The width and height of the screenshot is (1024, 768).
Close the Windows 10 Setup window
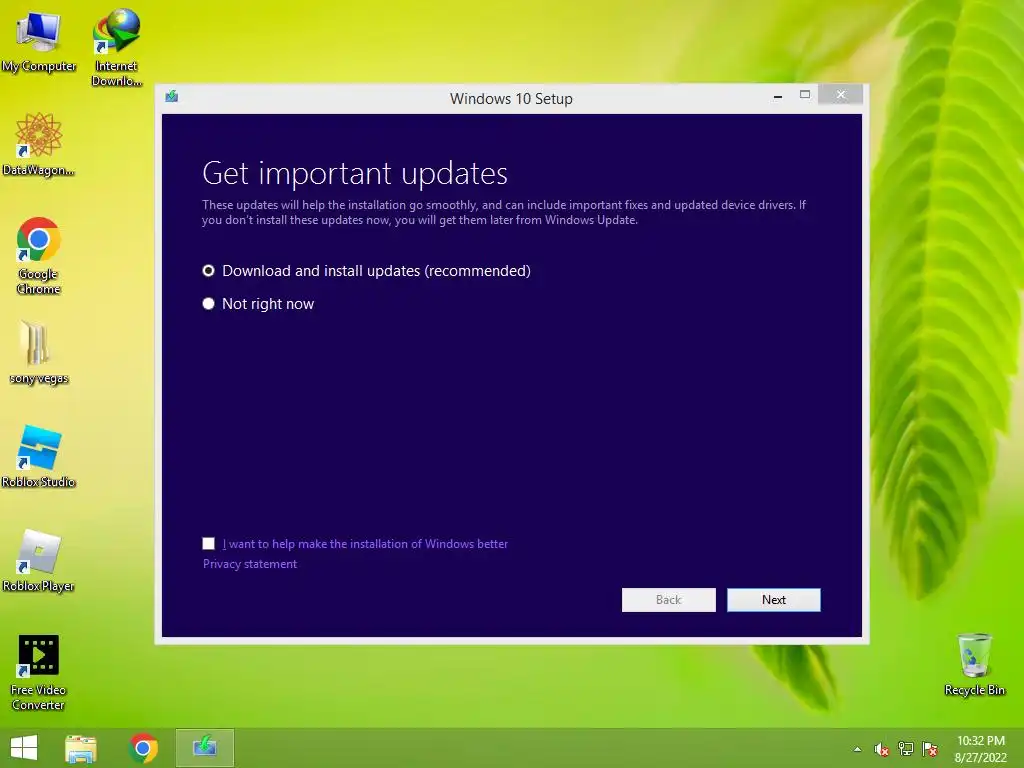[x=840, y=95]
